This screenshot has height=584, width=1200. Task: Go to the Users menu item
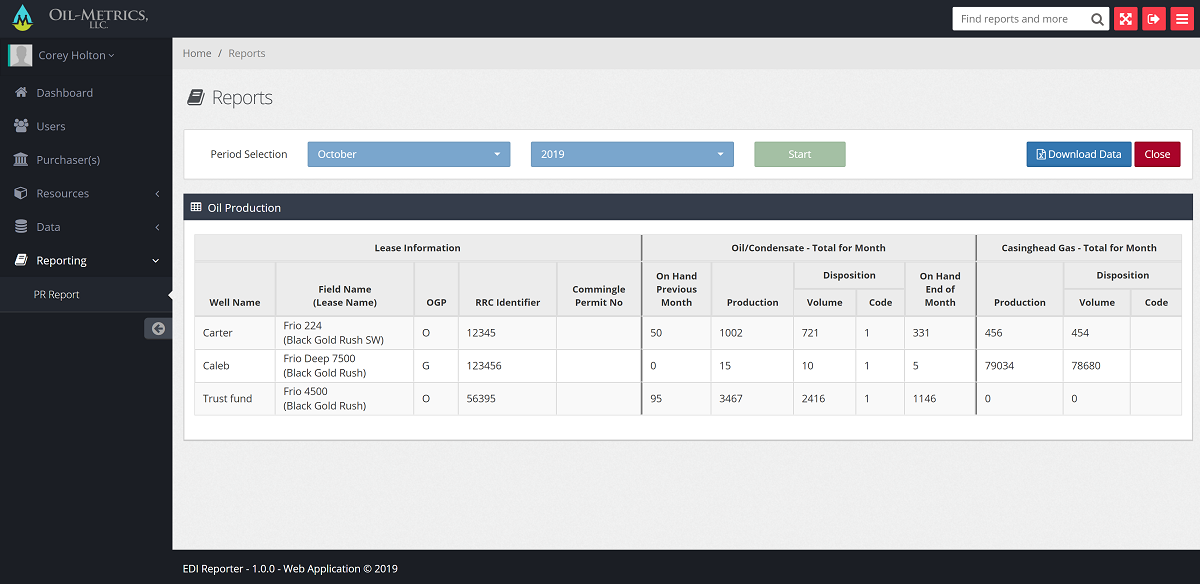pos(51,126)
